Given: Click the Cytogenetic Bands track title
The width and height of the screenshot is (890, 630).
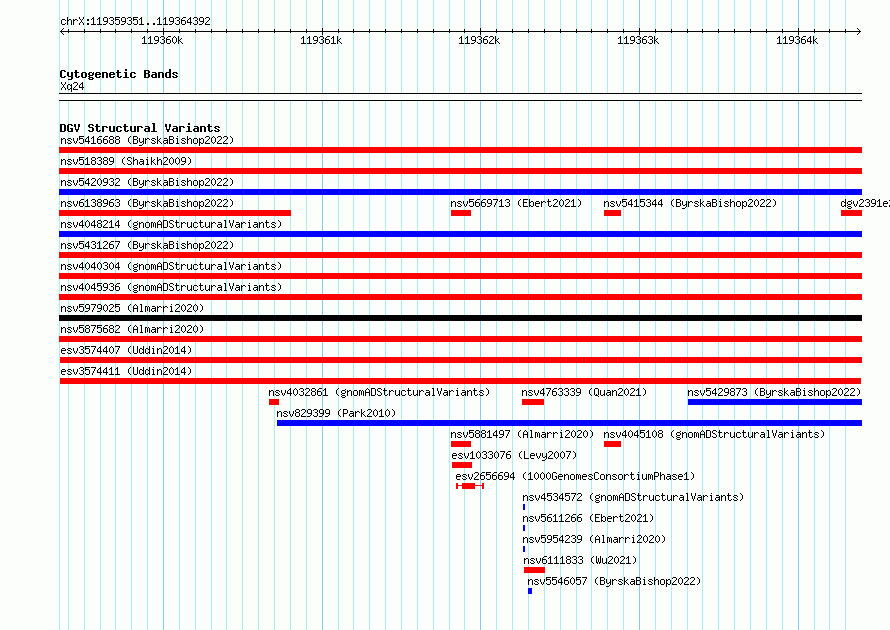Looking at the screenshot, I should pos(119,74).
